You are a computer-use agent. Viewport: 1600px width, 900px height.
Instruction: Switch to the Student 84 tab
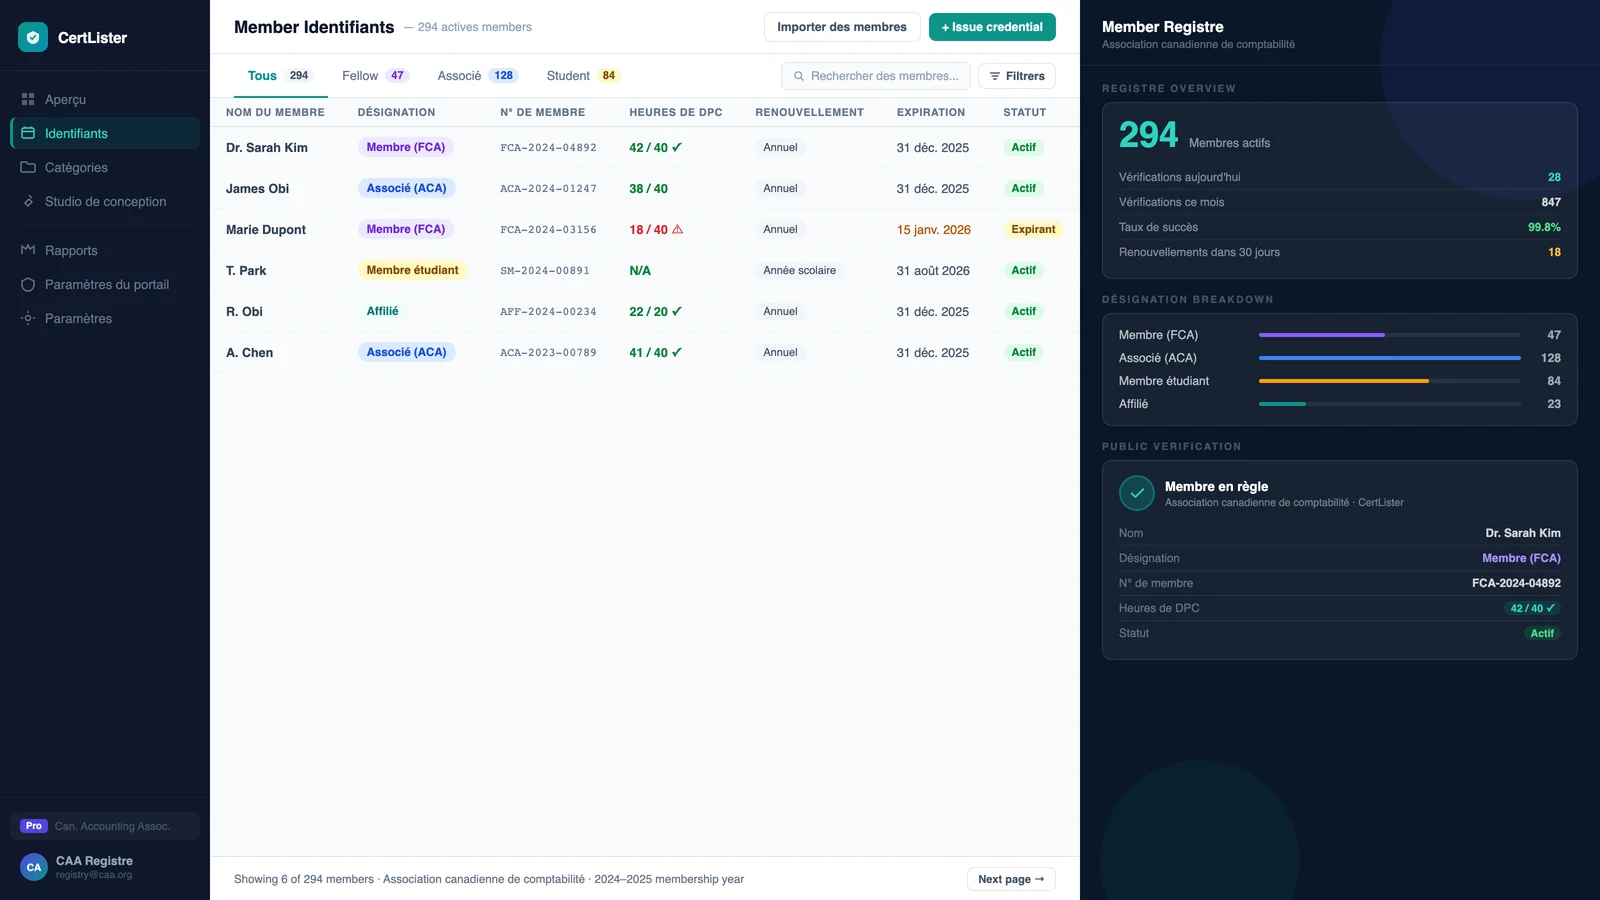click(x=583, y=76)
